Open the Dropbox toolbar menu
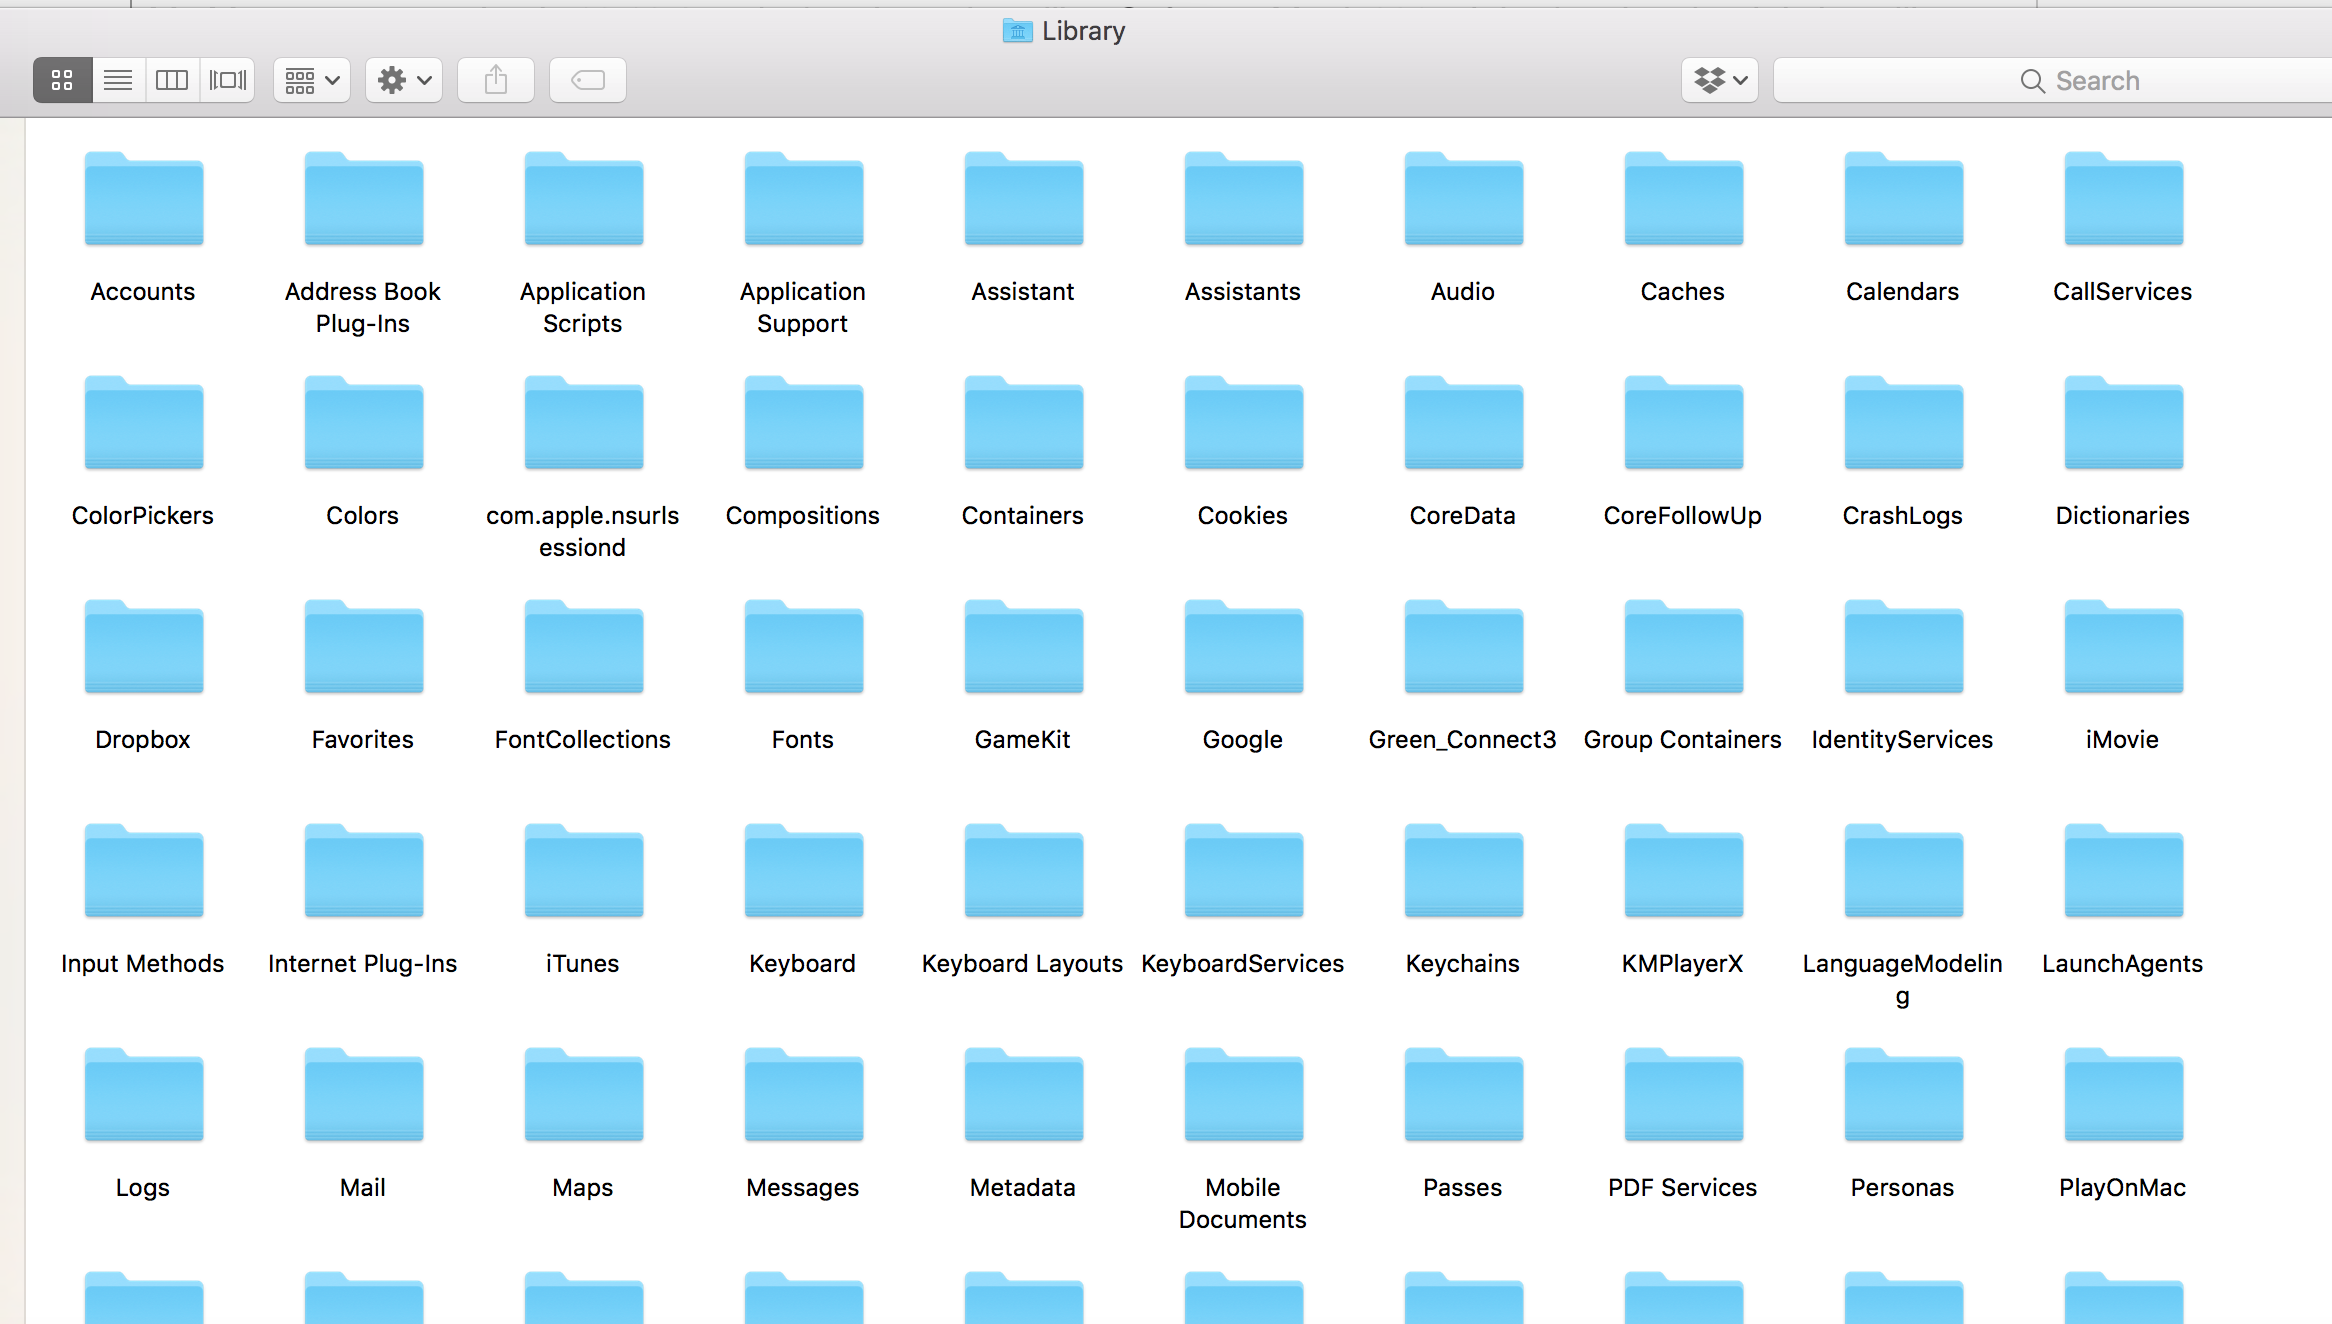2332x1324 pixels. pyautogui.click(x=1719, y=80)
